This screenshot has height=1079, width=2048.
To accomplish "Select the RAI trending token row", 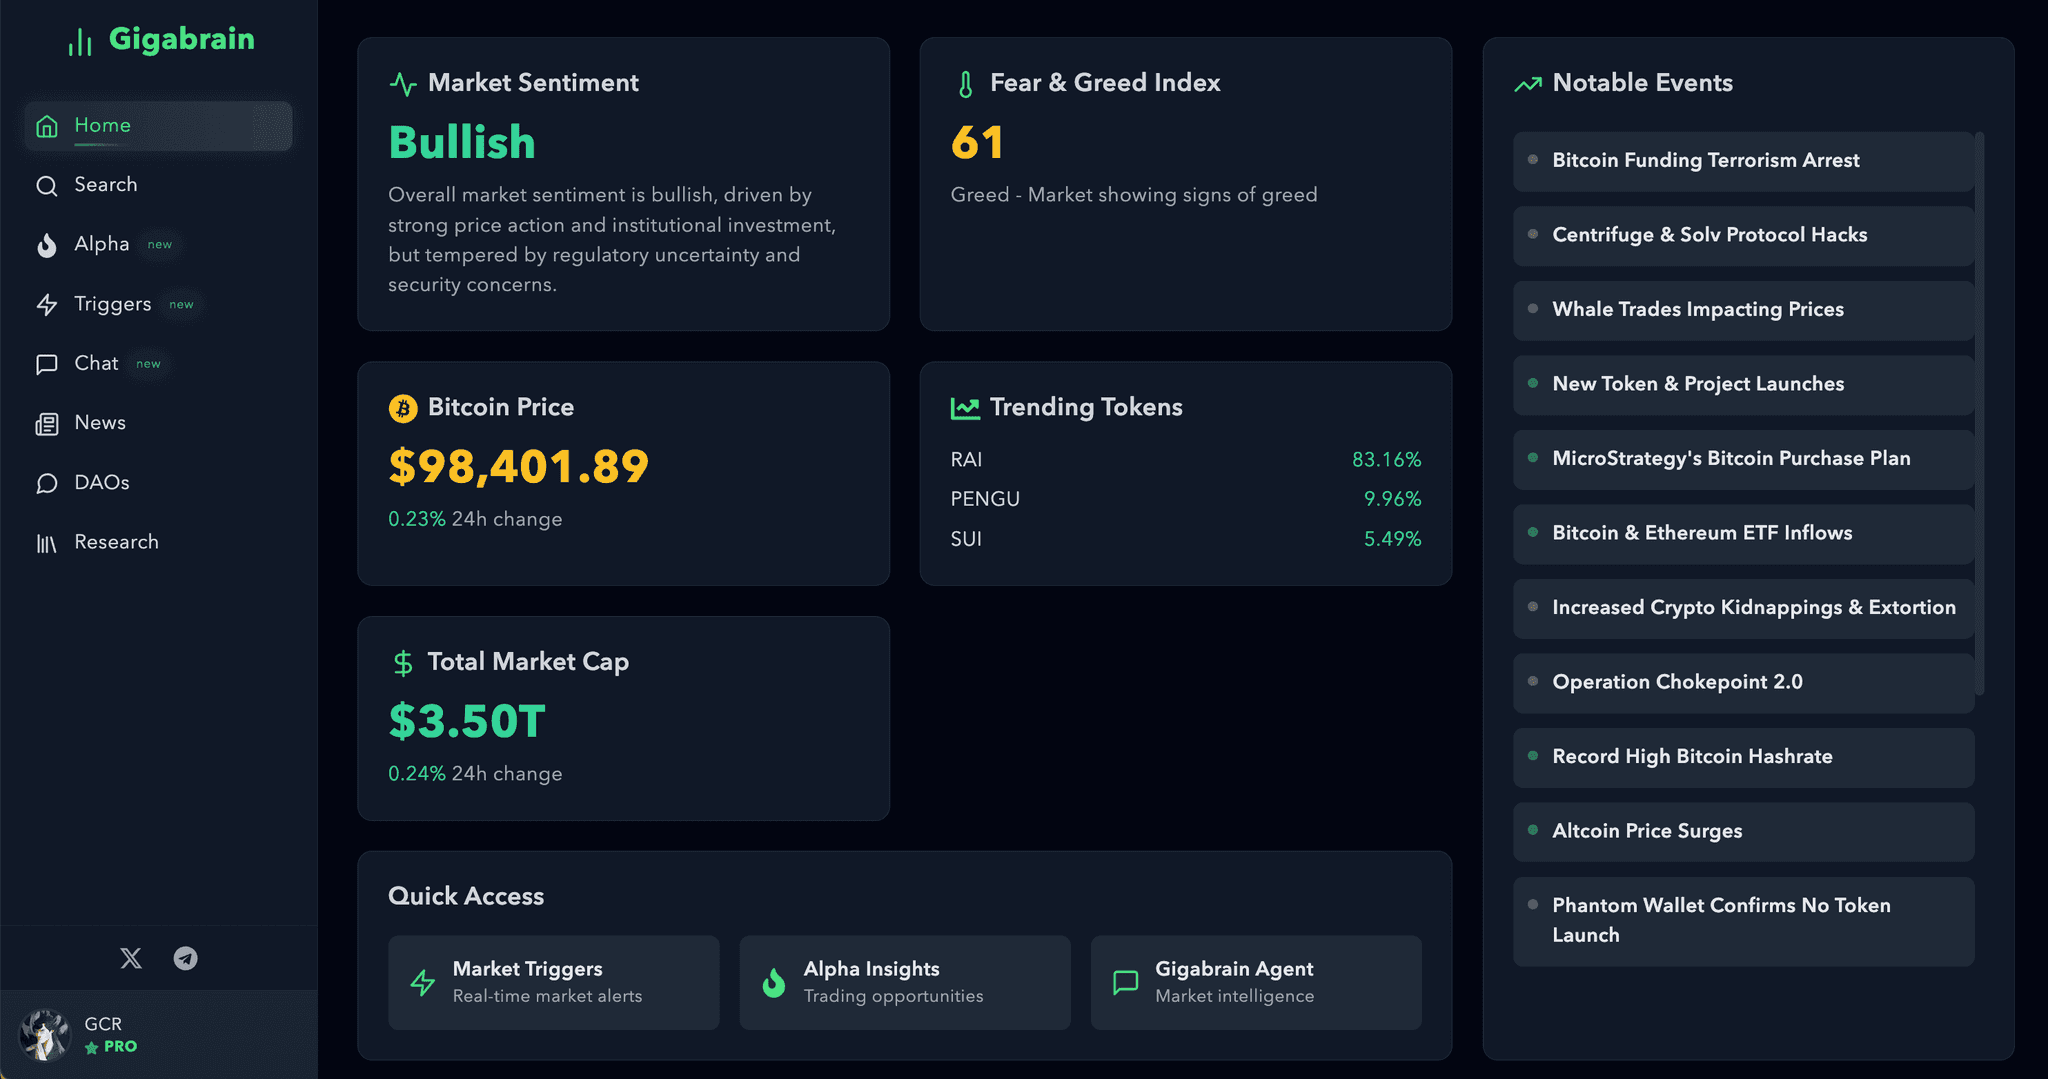I will point(1186,460).
